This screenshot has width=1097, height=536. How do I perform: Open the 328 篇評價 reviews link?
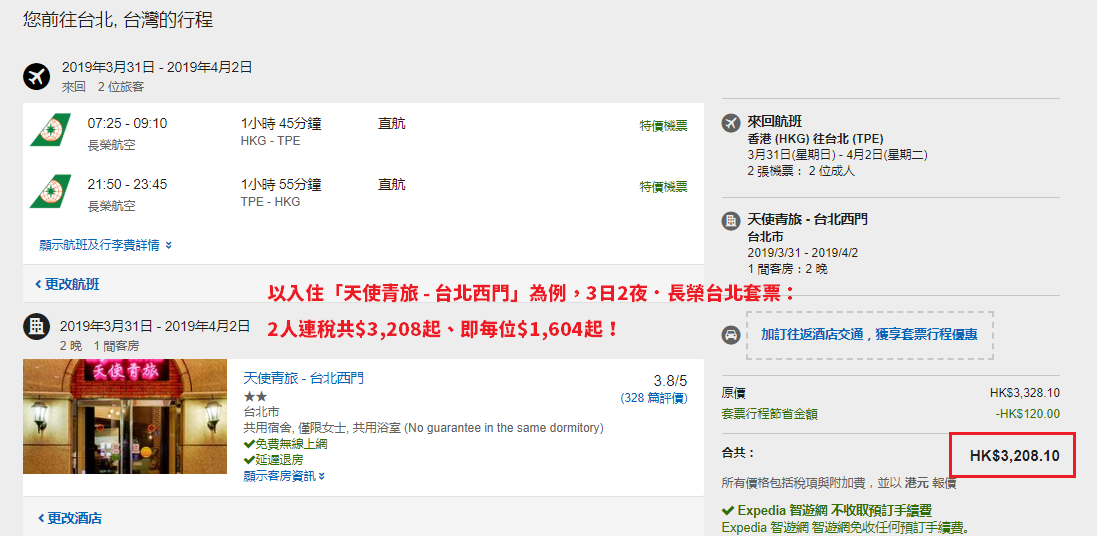(x=653, y=397)
